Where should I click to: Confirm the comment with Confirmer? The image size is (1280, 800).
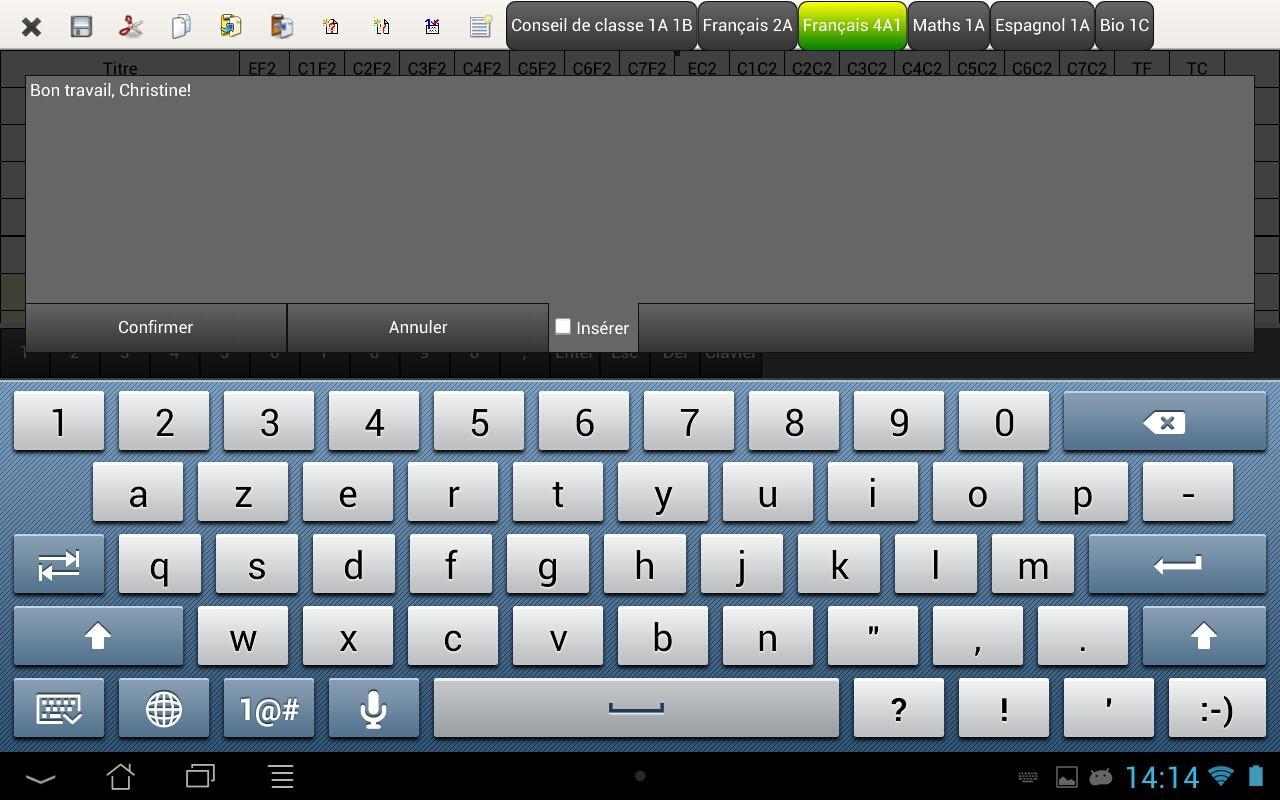155,327
